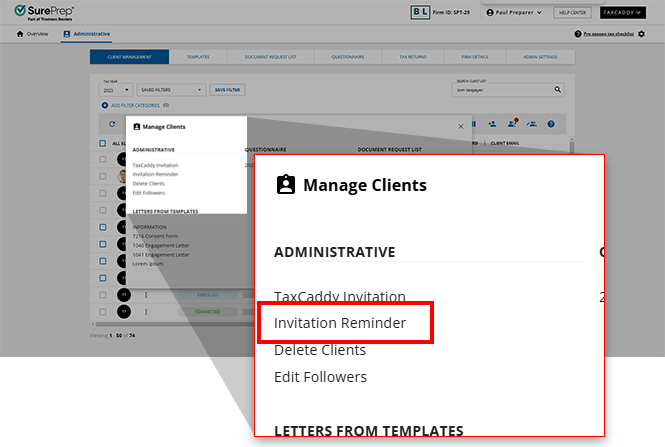Click the BL firm logo
Image resolution: width=665 pixels, height=447 pixels.
pos(420,12)
